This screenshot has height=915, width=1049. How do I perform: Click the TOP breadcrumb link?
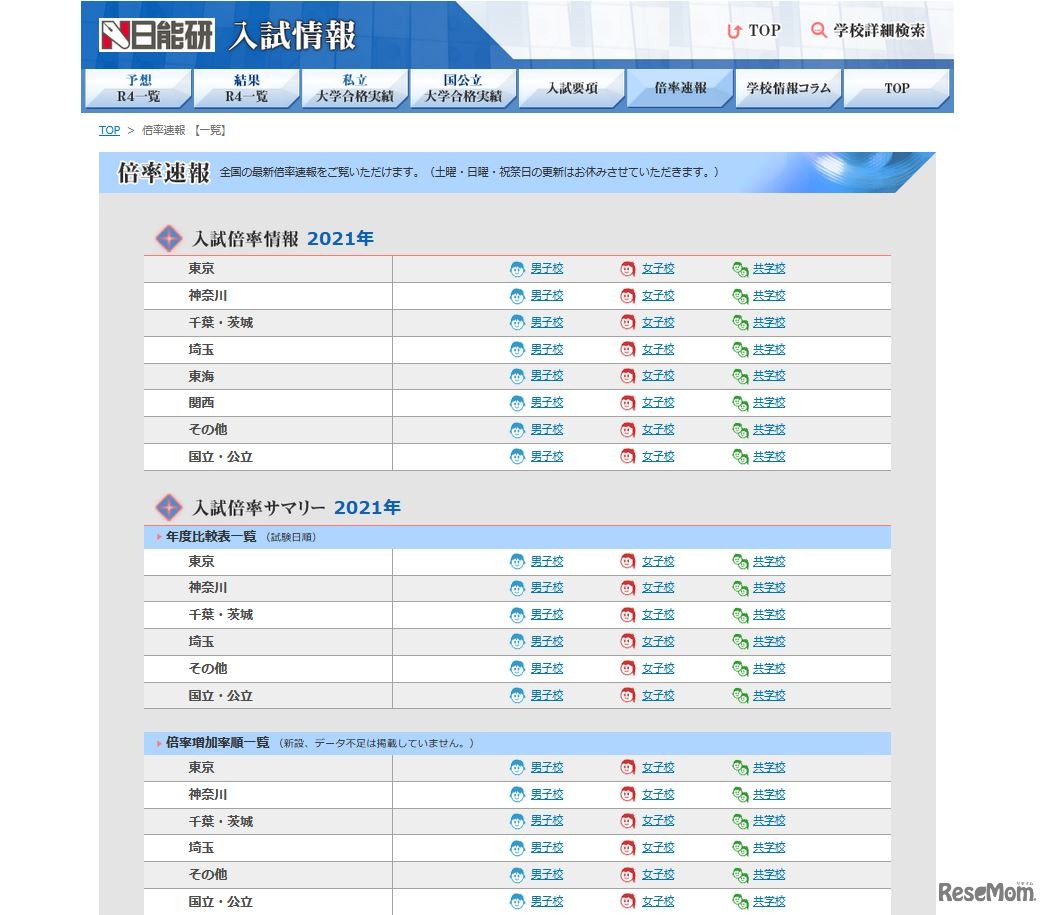[x=110, y=130]
